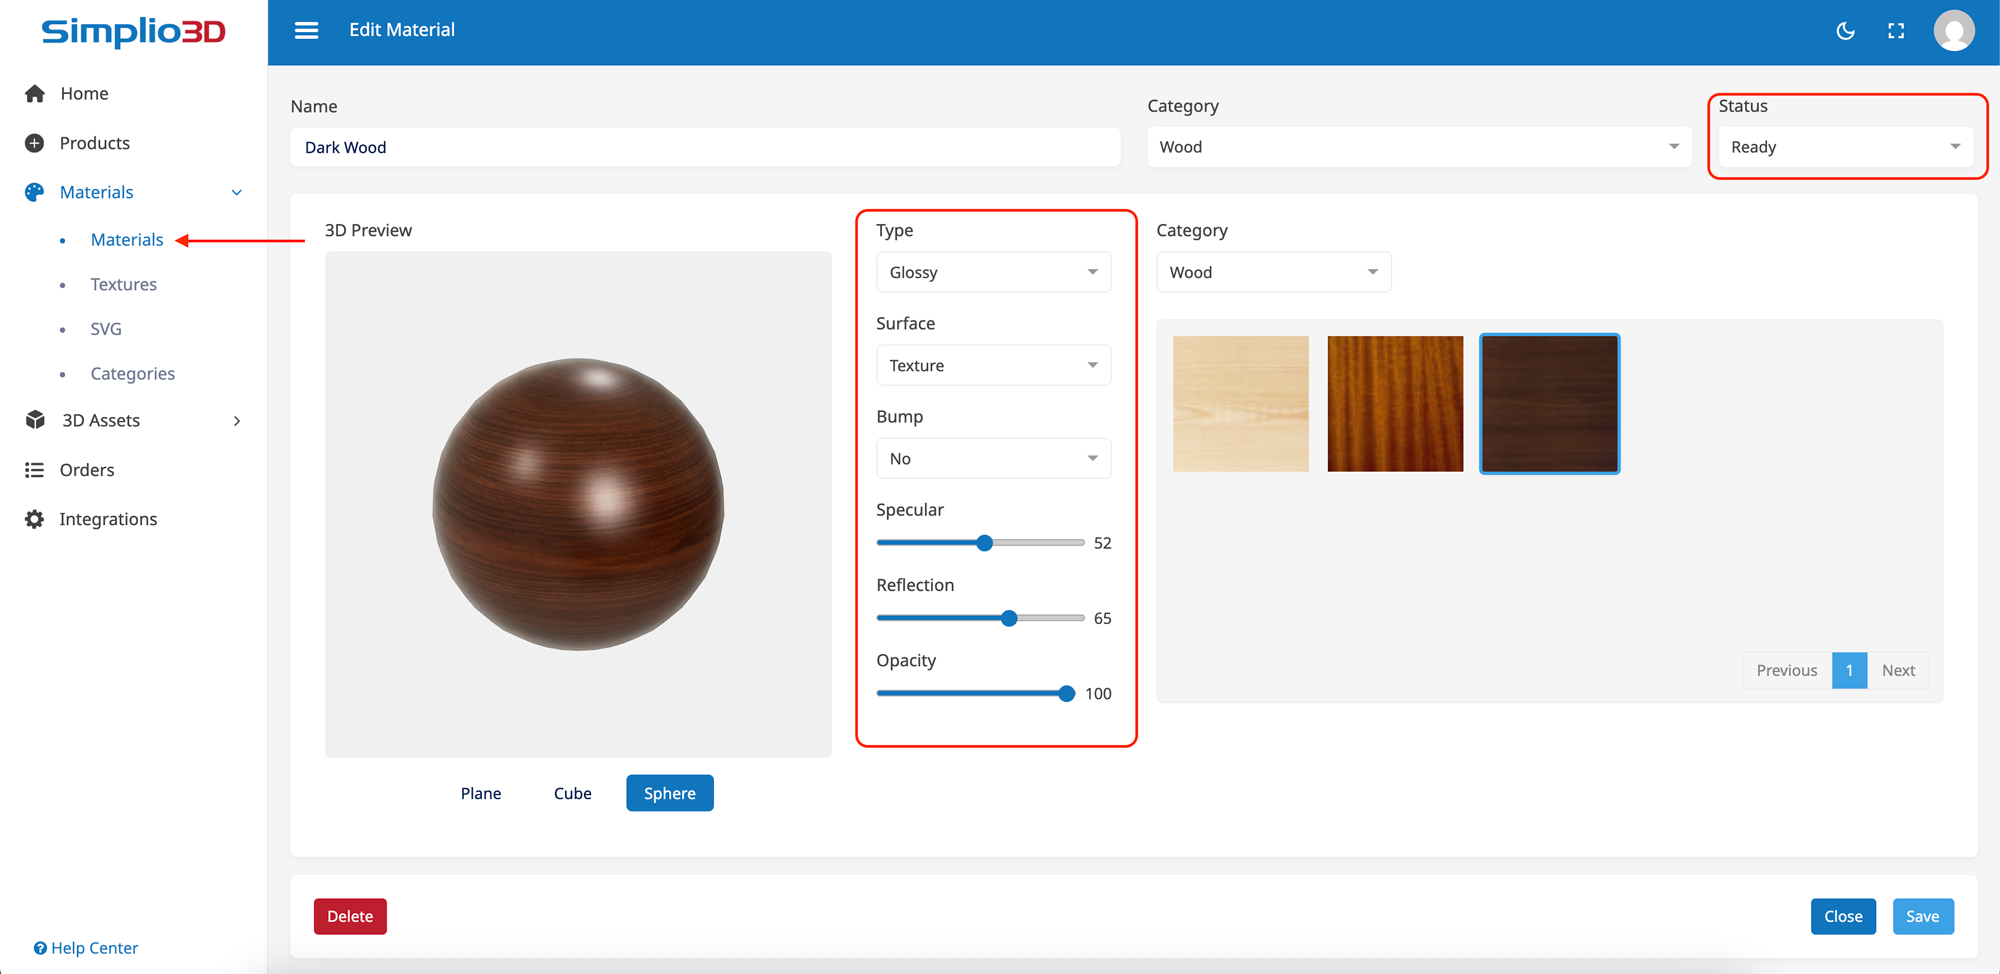The width and height of the screenshot is (2000, 974).
Task: Open the hamburger navigation menu
Action: 306,30
